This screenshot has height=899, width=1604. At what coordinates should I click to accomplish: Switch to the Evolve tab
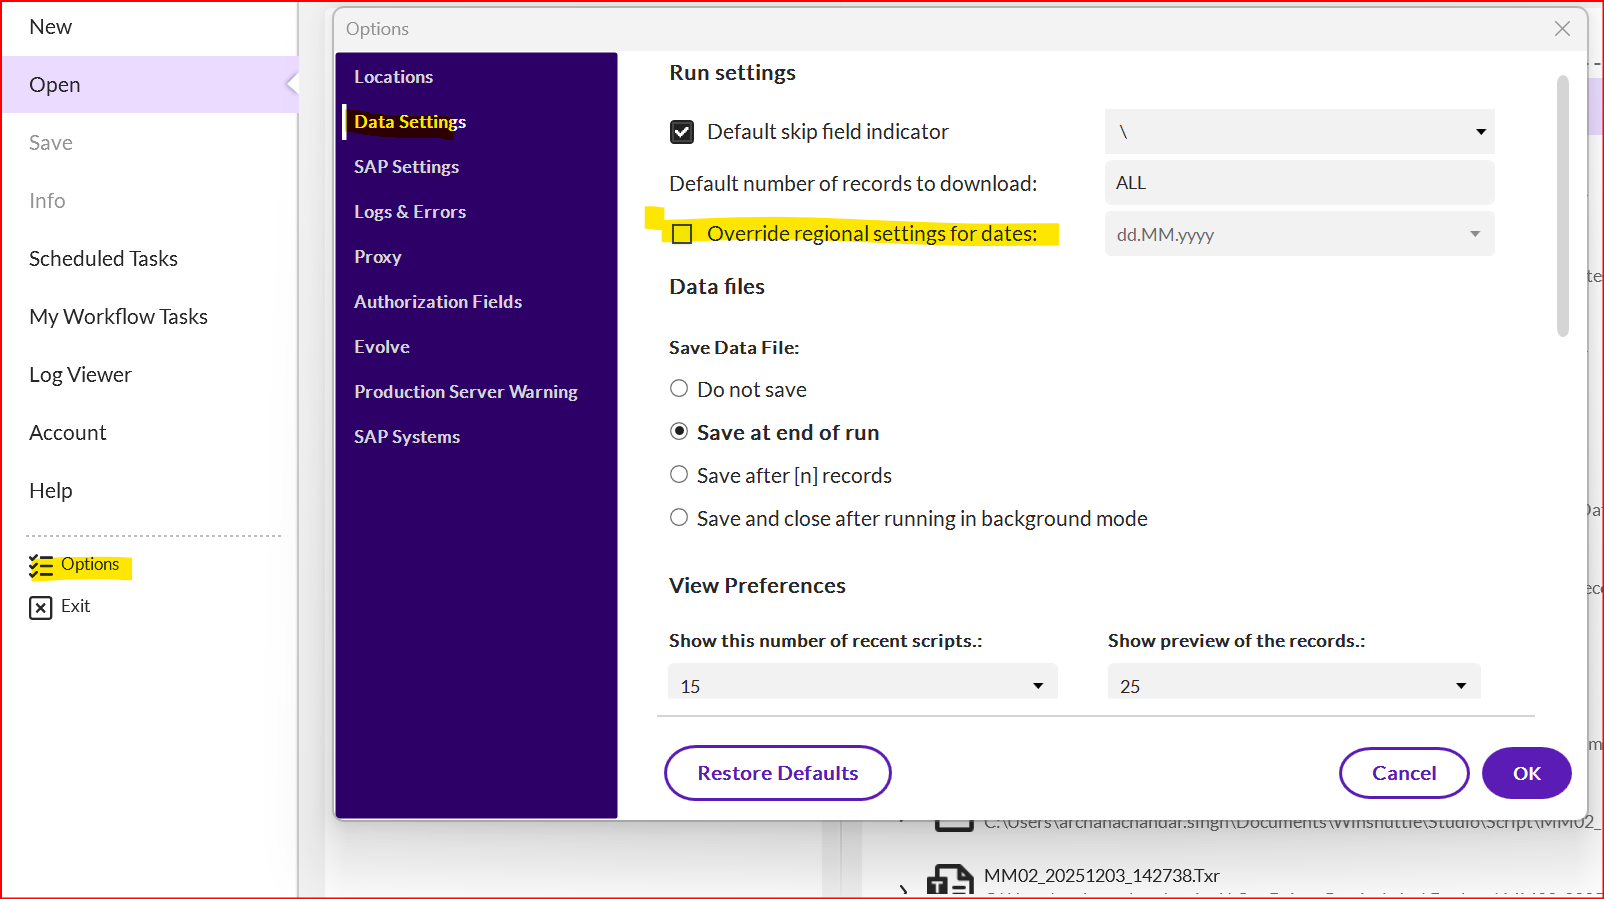click(x=382, y=347)
